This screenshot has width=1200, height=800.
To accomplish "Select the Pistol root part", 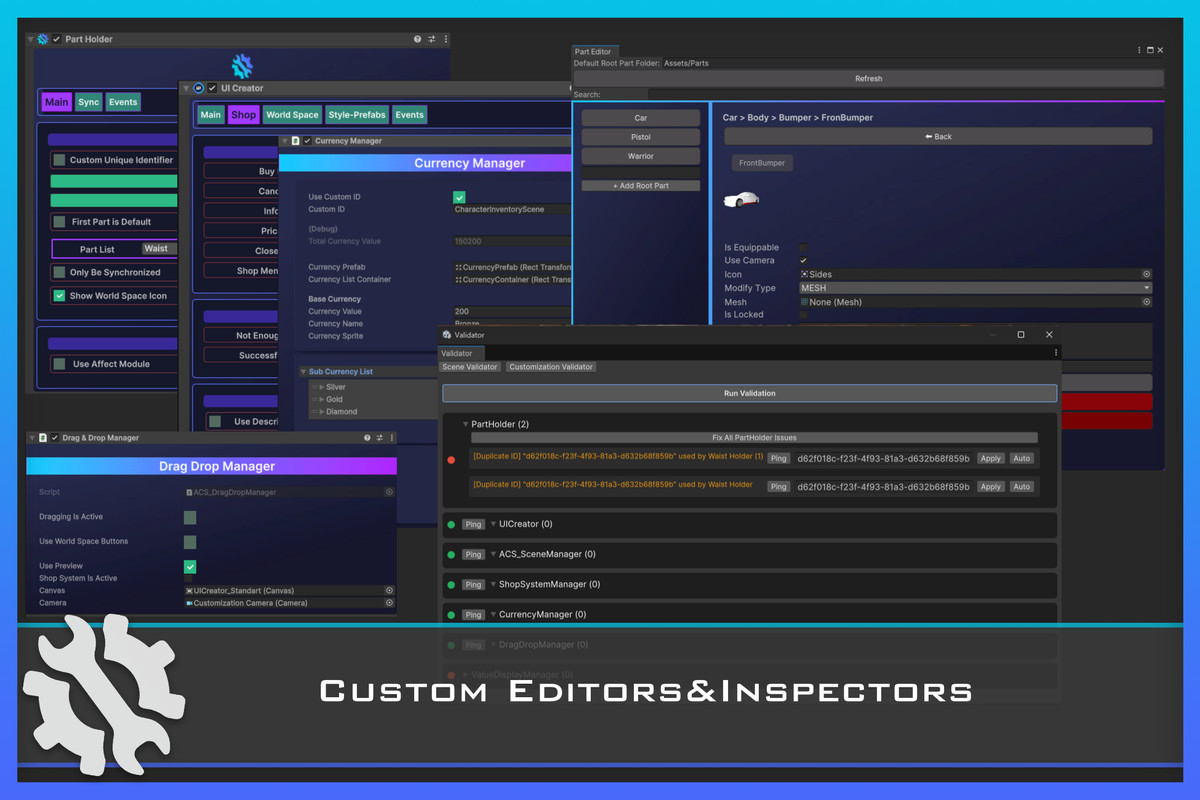I will (641, 137).
